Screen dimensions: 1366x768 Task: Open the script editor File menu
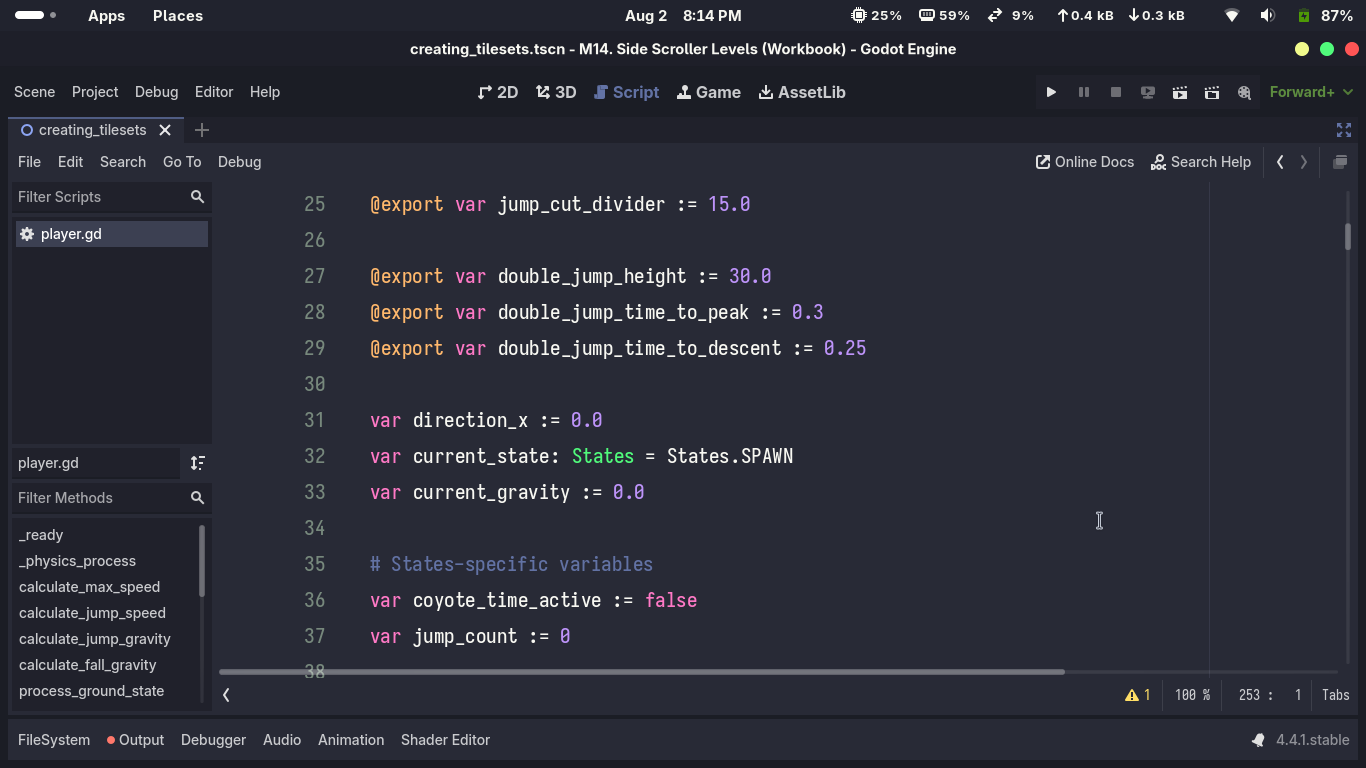[x=29, y=162]
